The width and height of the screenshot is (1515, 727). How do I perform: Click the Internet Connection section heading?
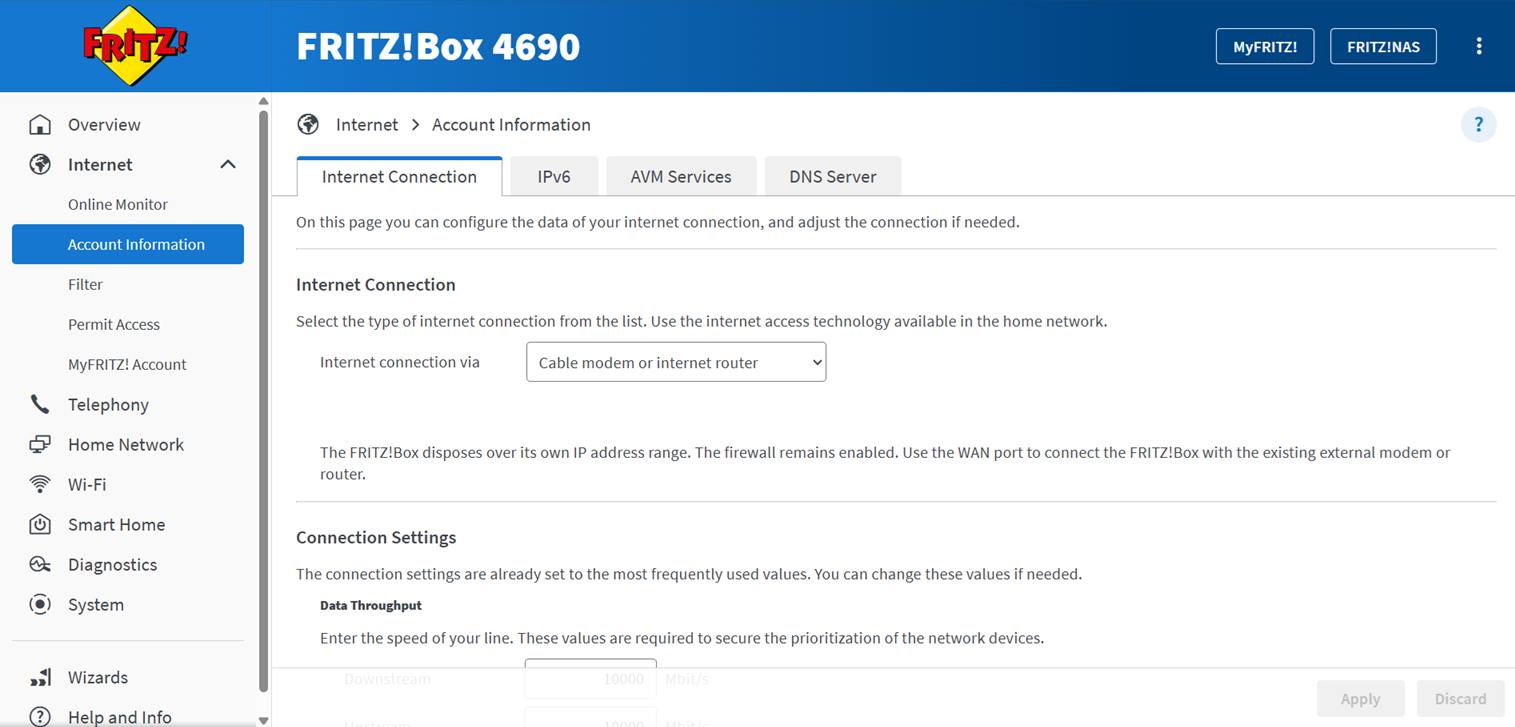(376, 285)
